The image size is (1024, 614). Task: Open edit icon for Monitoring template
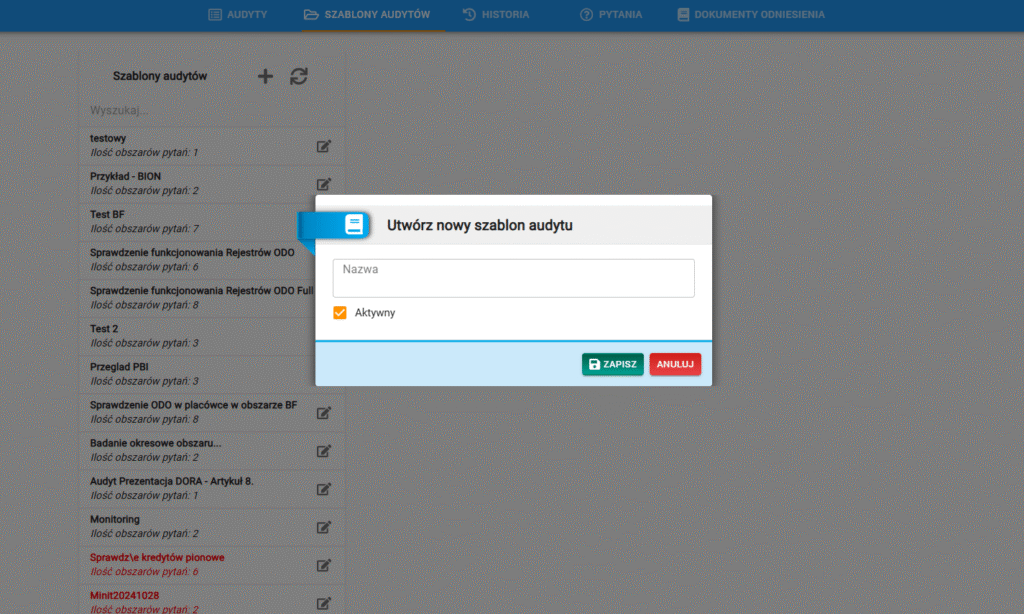coord(323,527)
